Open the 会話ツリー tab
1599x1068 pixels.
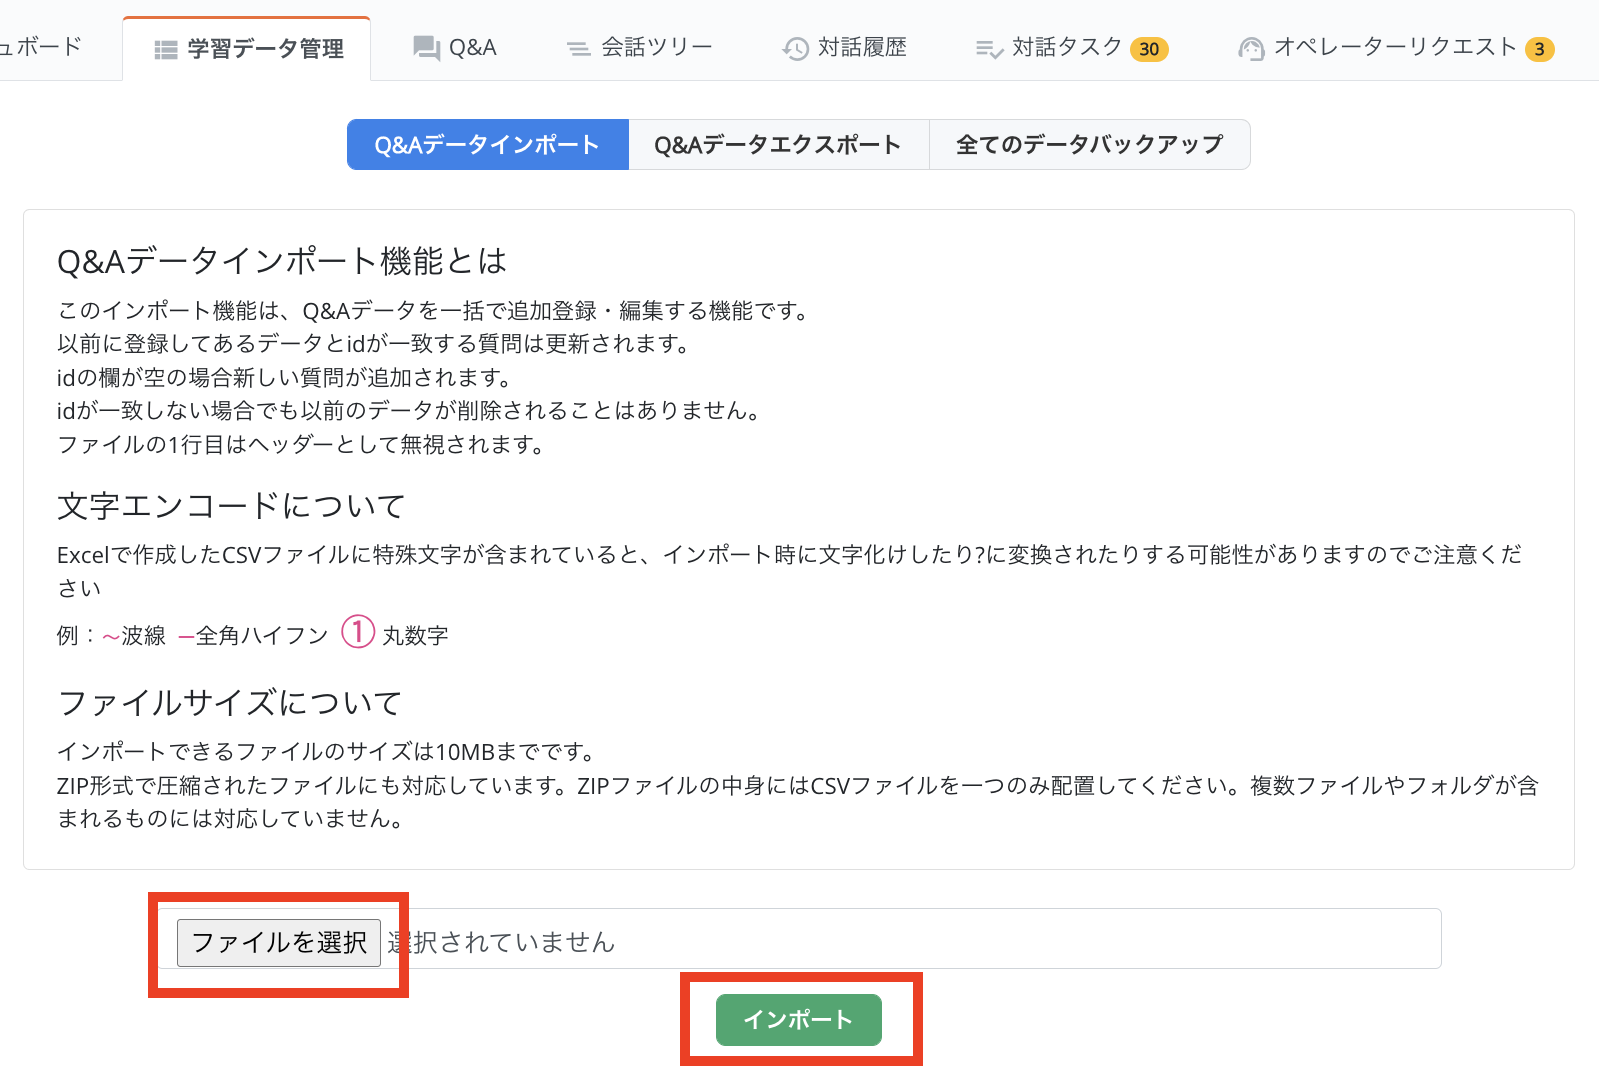click(656, 48)
